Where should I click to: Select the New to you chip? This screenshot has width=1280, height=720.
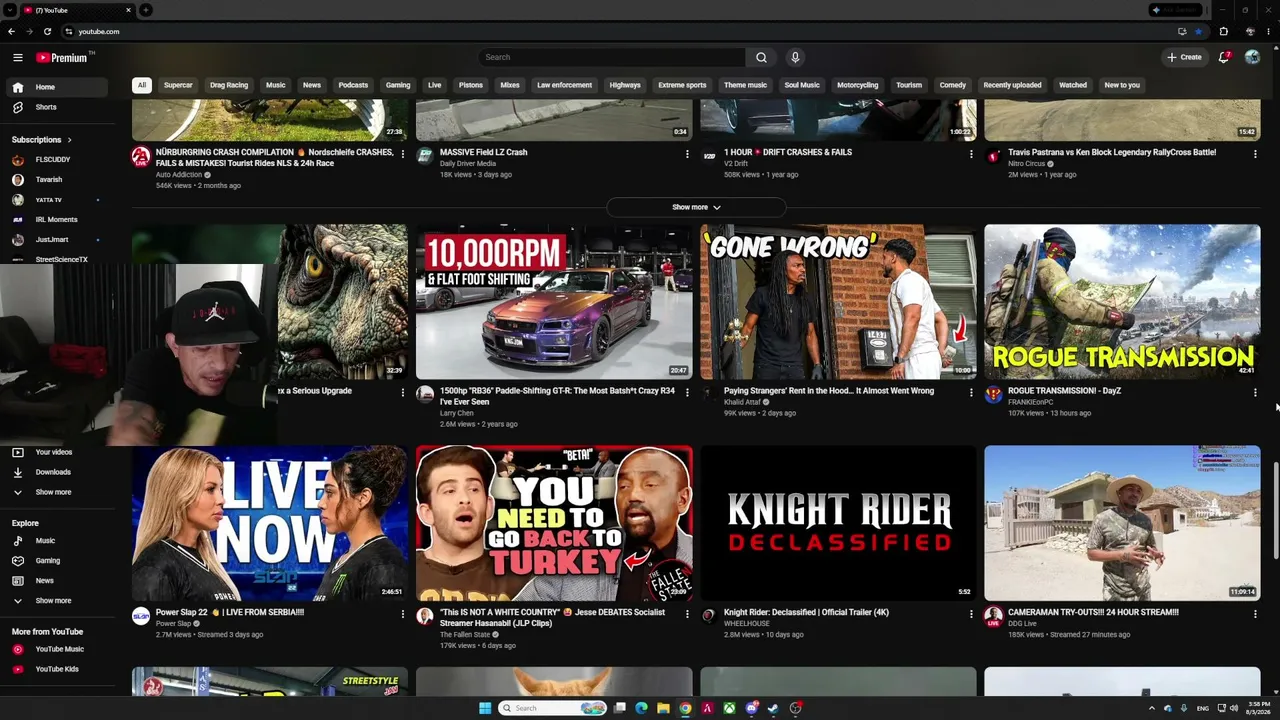1122,85
